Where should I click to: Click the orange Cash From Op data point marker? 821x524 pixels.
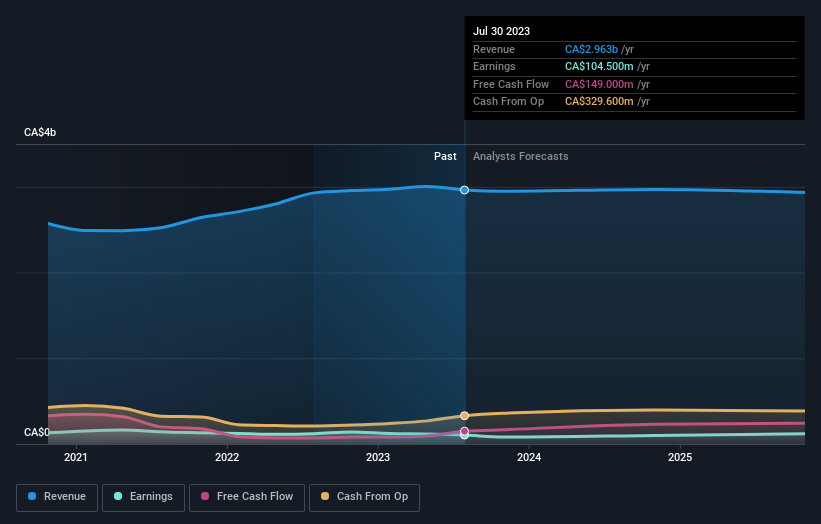[x=464, y=416]
